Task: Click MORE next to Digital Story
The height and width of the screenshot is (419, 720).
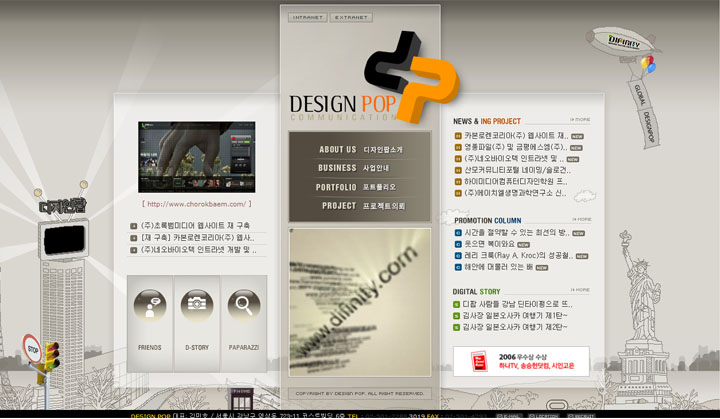Action: pyautogui.click(x=580, y=290)
